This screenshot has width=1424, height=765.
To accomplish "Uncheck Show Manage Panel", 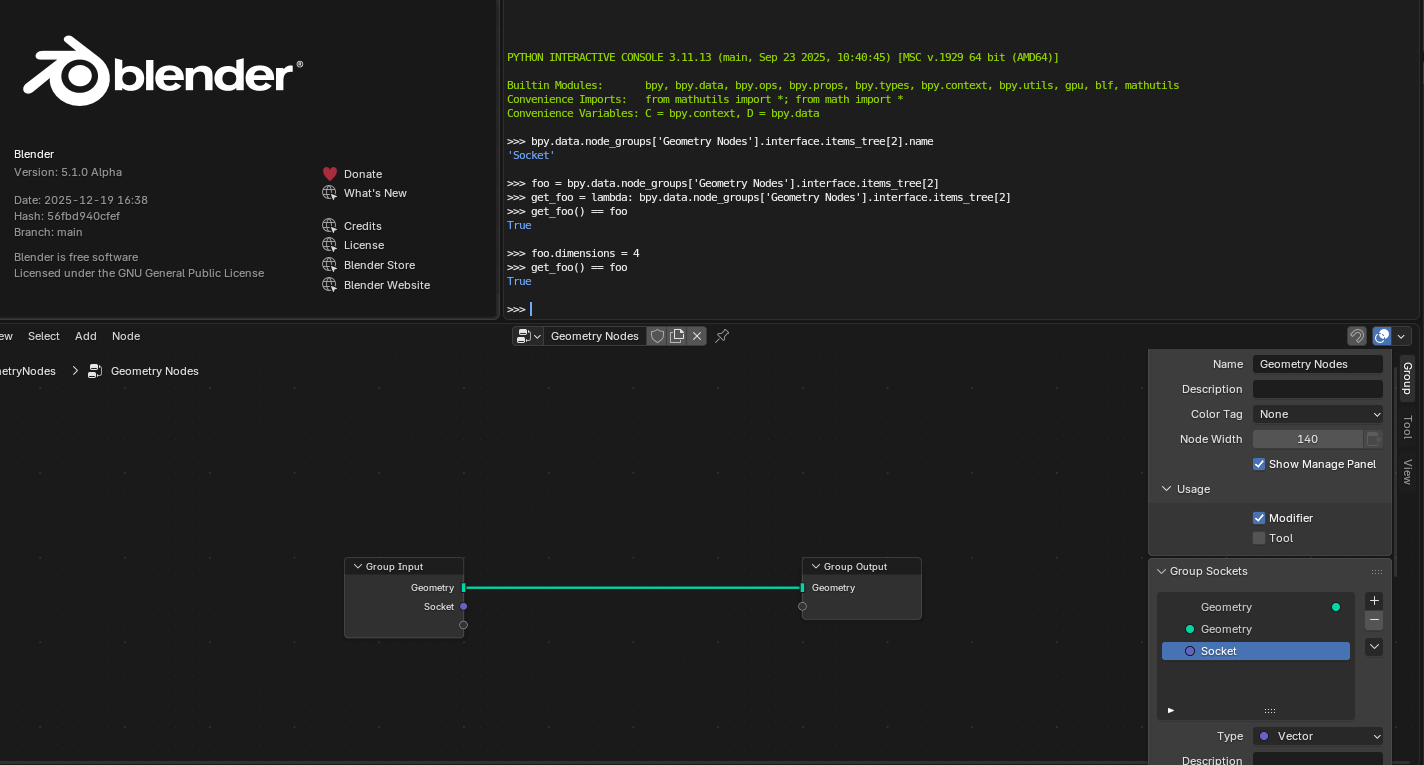I will (1259, 464).
